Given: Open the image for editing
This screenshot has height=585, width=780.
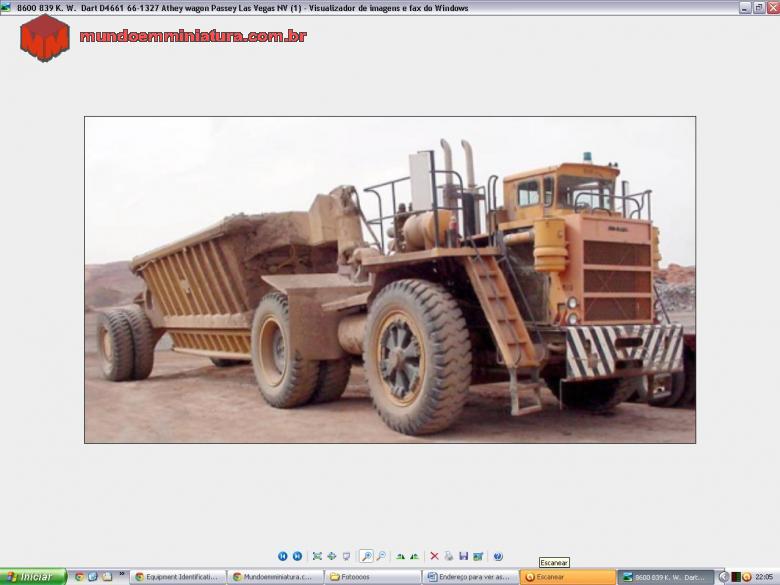Looking at the screenshot, I should [478, 556].
